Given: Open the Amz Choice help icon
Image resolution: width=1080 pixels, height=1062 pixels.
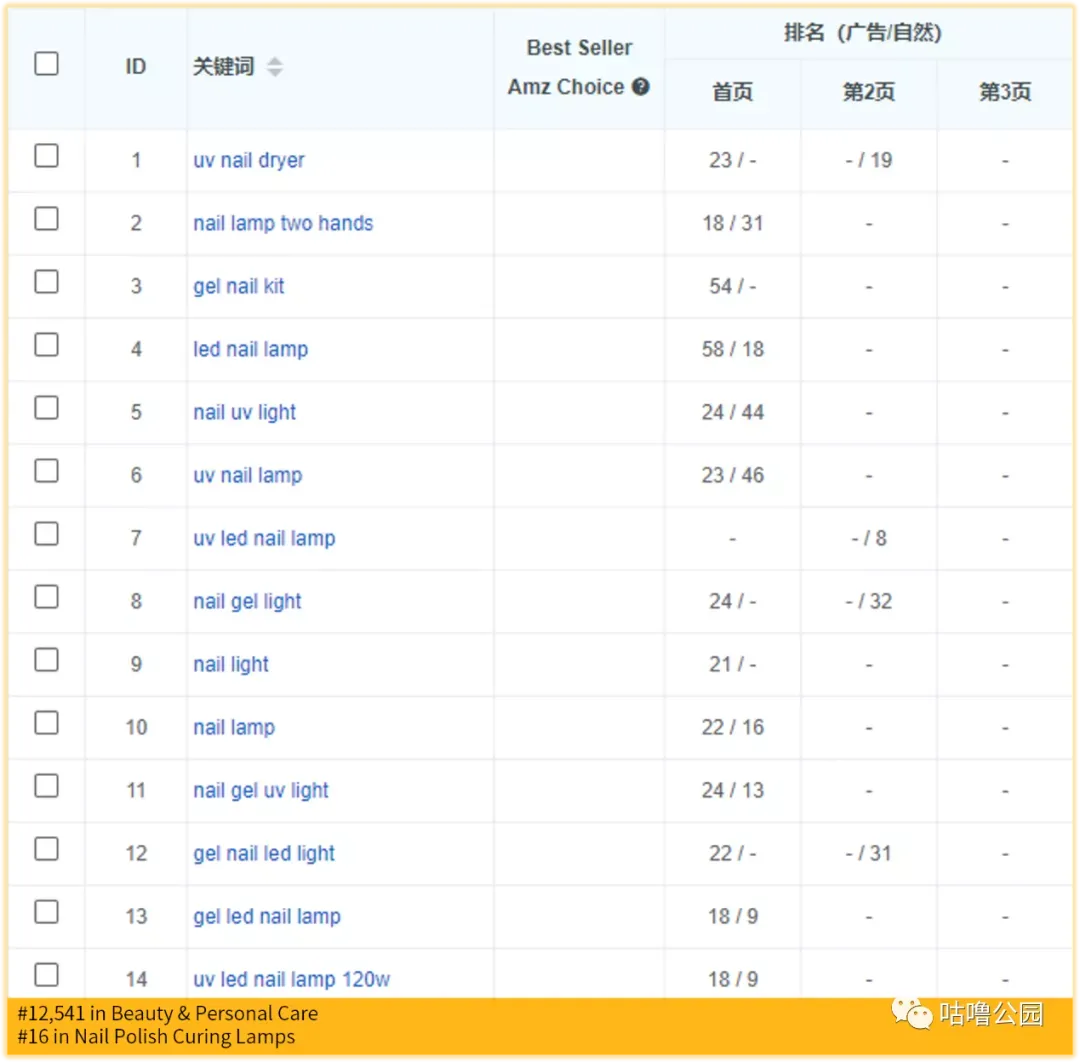Looking at the screenshot, I should tap(641, 87).
